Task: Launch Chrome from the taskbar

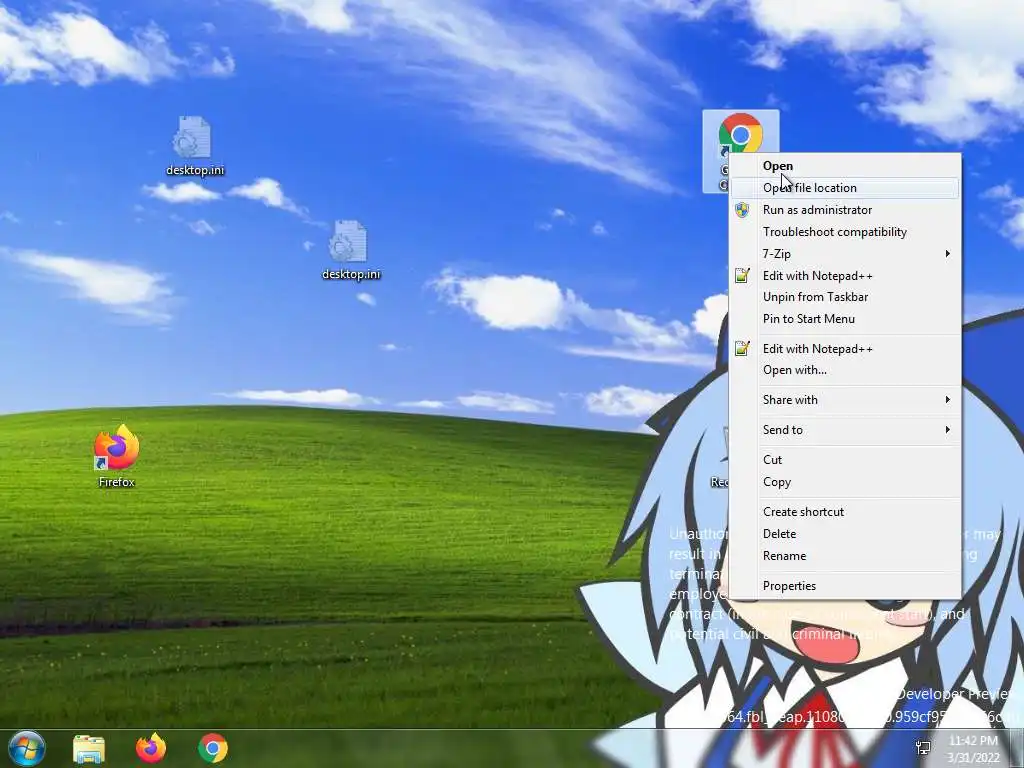Action: click(213, 748)
